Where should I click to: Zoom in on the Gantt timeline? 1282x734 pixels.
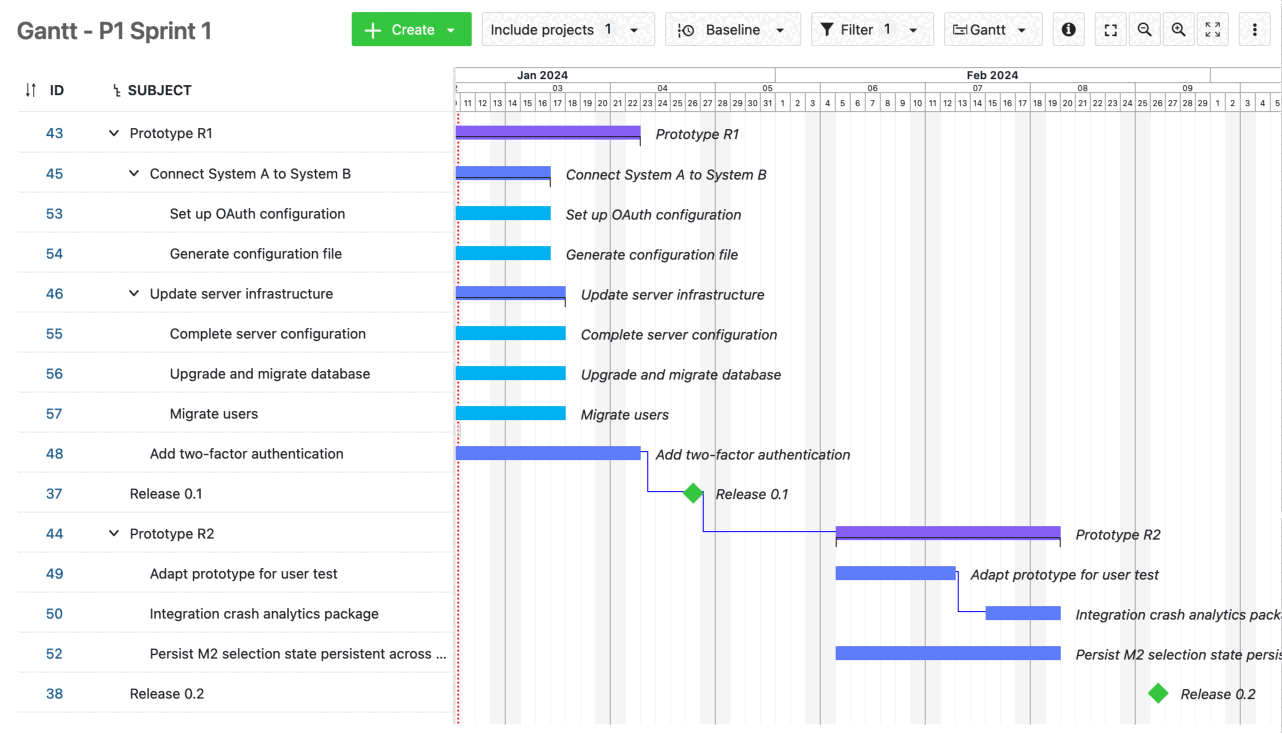1178,29
